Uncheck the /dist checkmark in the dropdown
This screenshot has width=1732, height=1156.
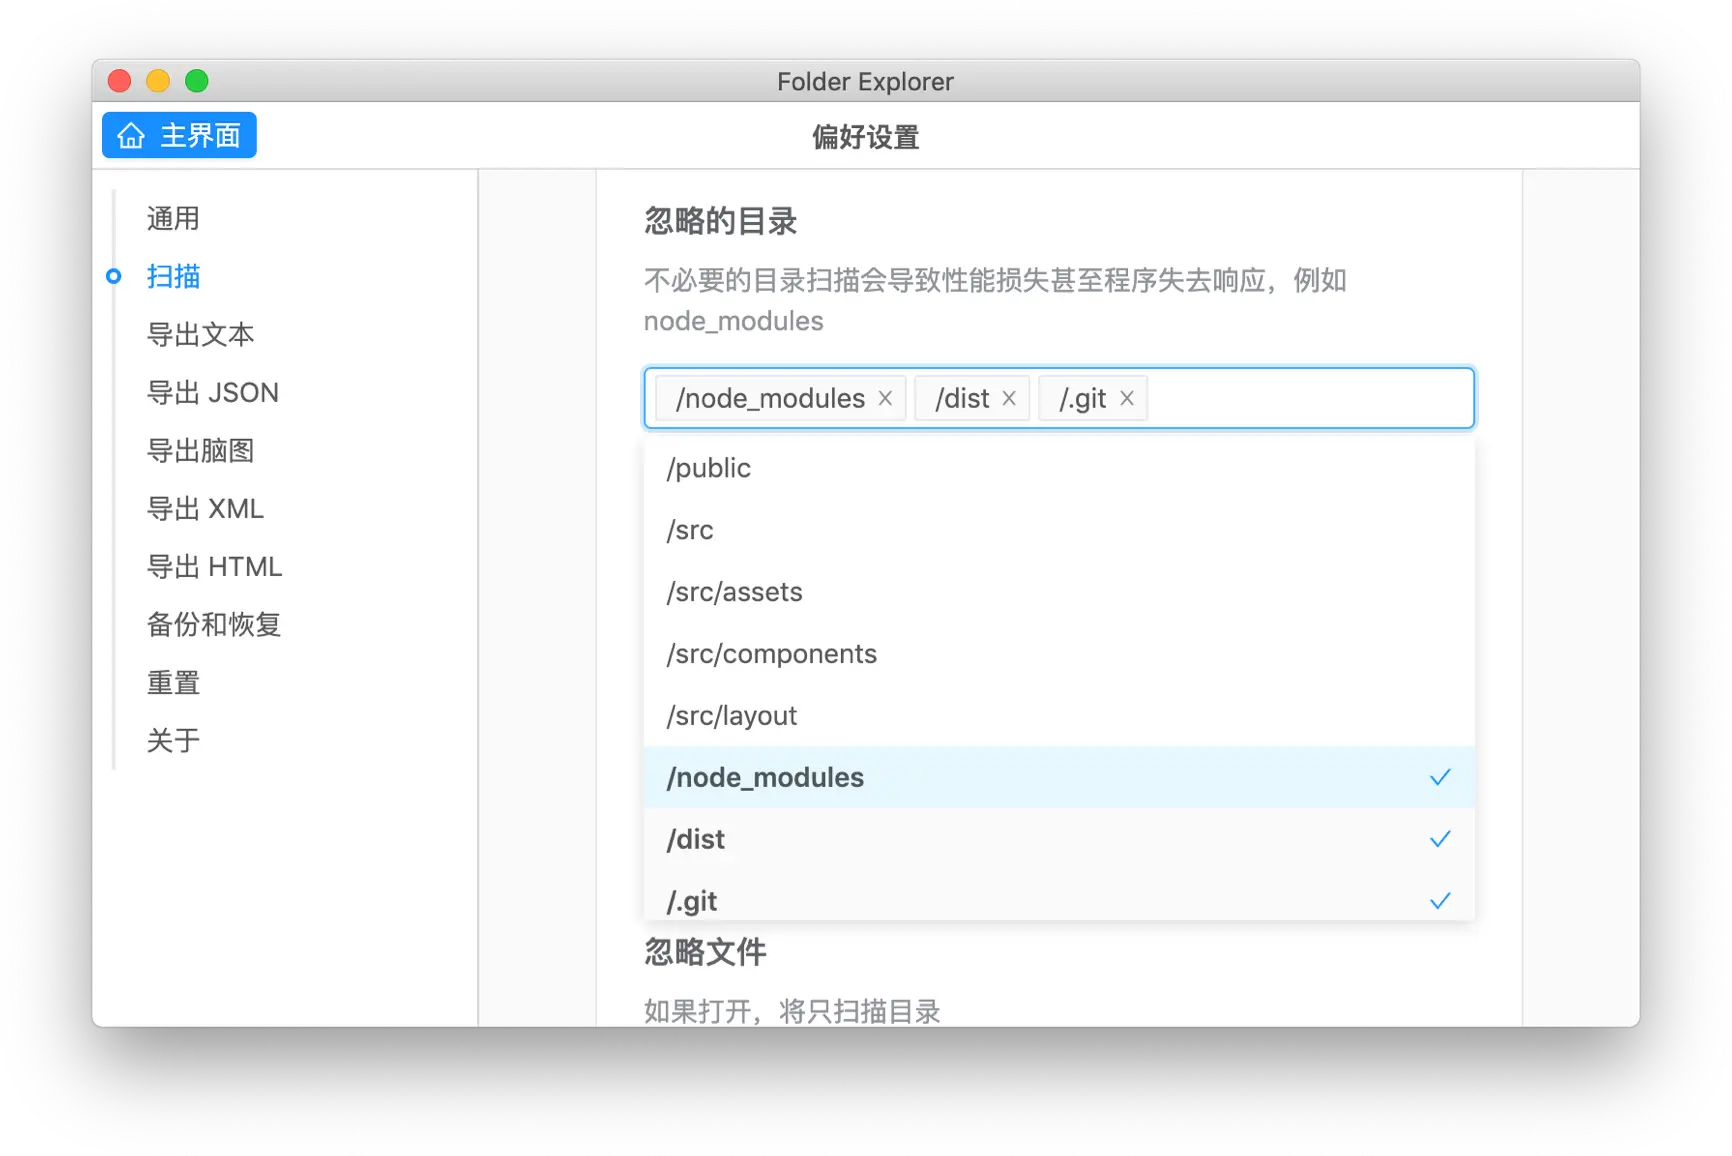coord(1440,839)
